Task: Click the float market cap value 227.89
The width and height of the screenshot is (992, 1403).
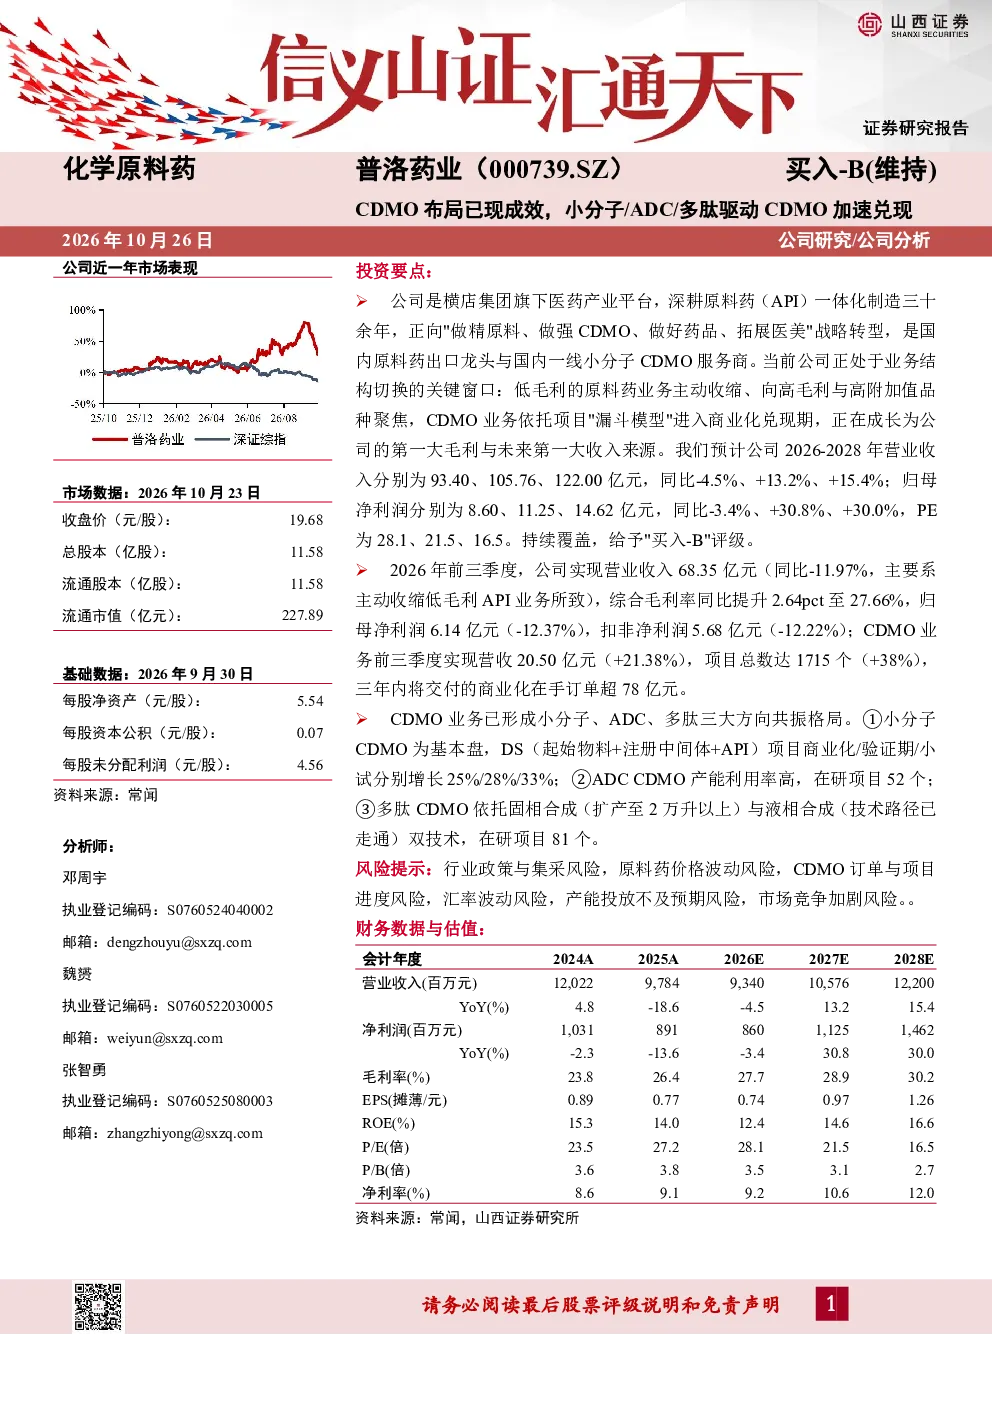Action: (302, 615)
